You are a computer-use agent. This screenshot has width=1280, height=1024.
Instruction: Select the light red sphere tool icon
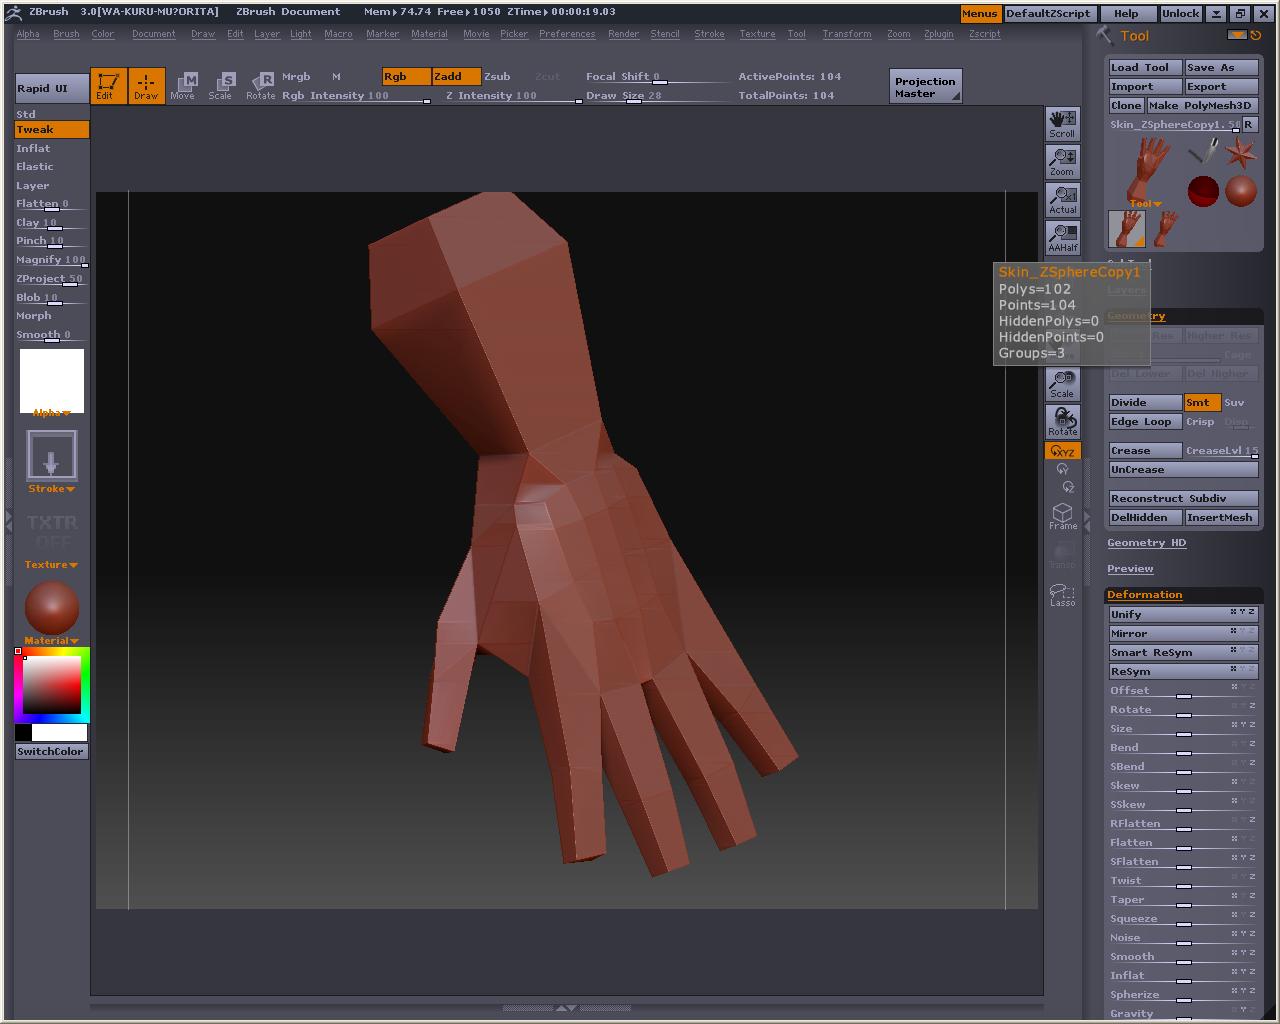[x=1241, y=190]
